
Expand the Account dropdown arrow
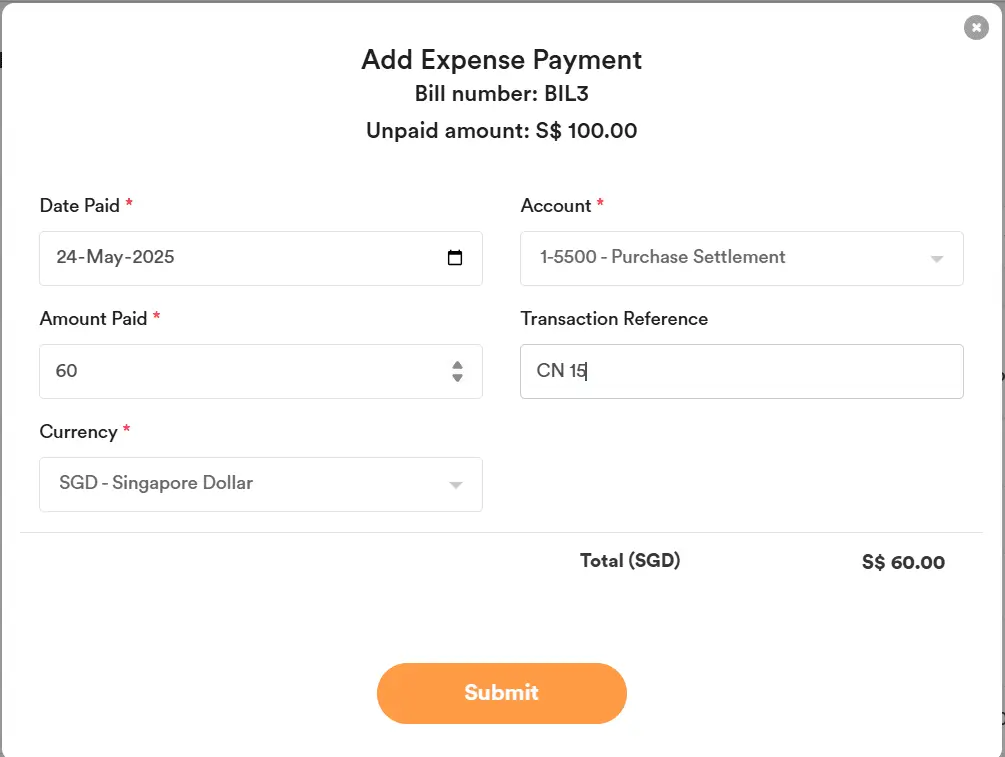tap(937, 259)
